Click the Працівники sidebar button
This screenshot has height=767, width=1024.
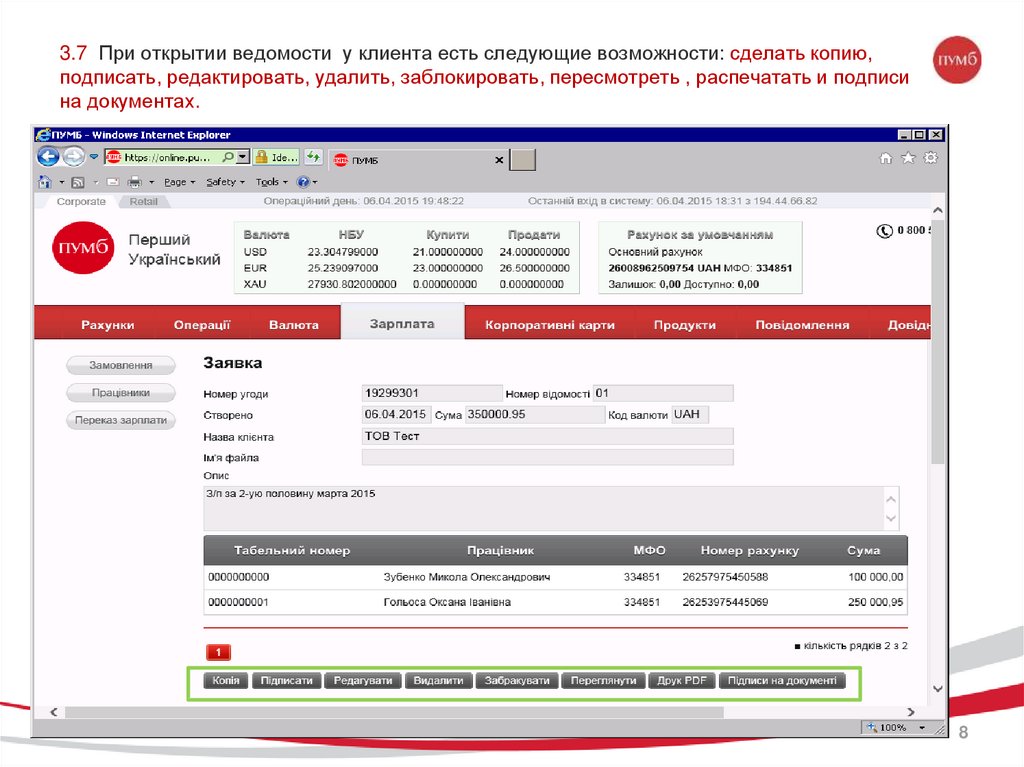121,393
